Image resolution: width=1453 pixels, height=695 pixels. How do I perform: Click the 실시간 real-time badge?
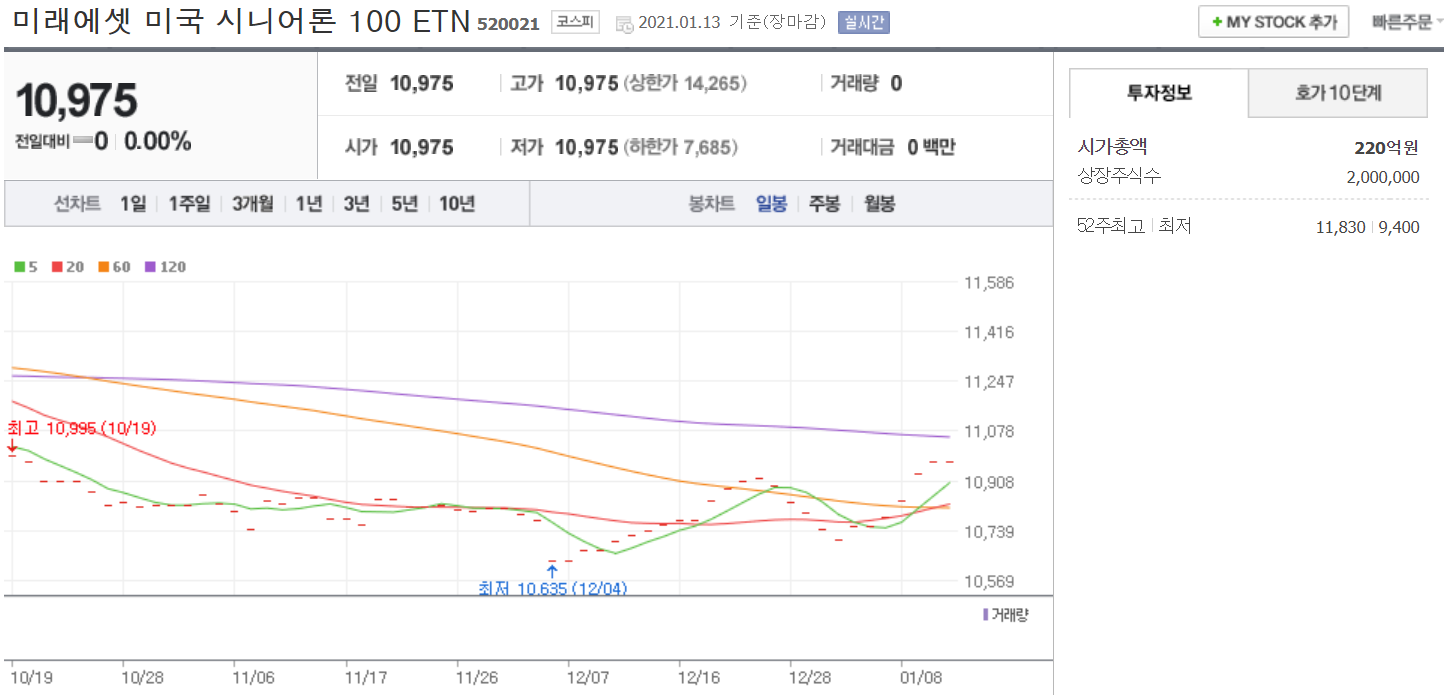[864, 22]
